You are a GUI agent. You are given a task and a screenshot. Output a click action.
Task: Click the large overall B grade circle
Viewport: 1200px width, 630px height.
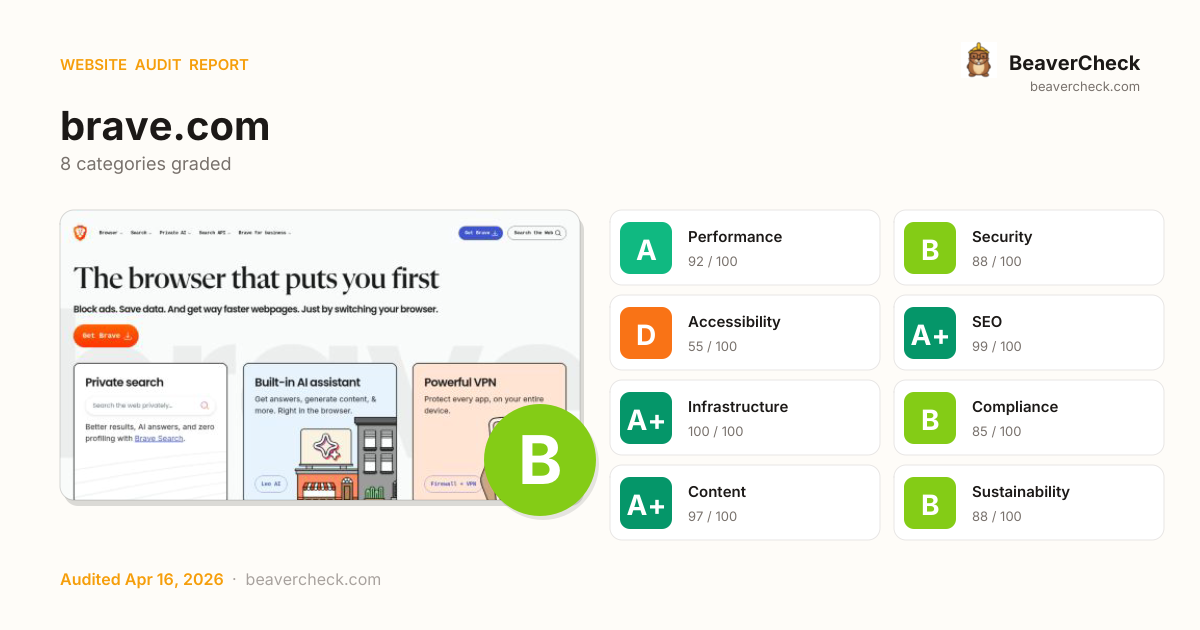539,460
